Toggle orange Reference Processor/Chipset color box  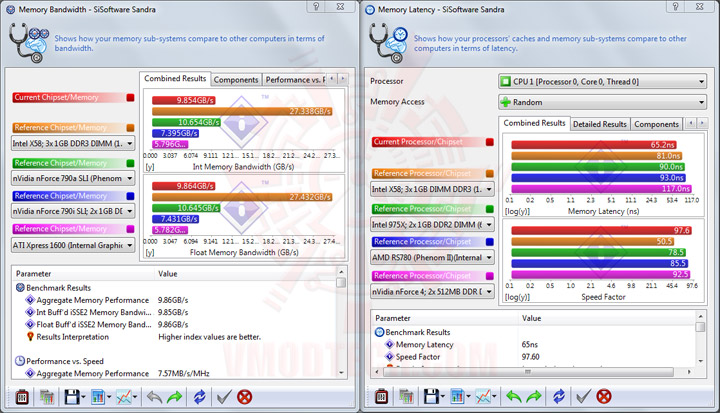click(490, 174)
